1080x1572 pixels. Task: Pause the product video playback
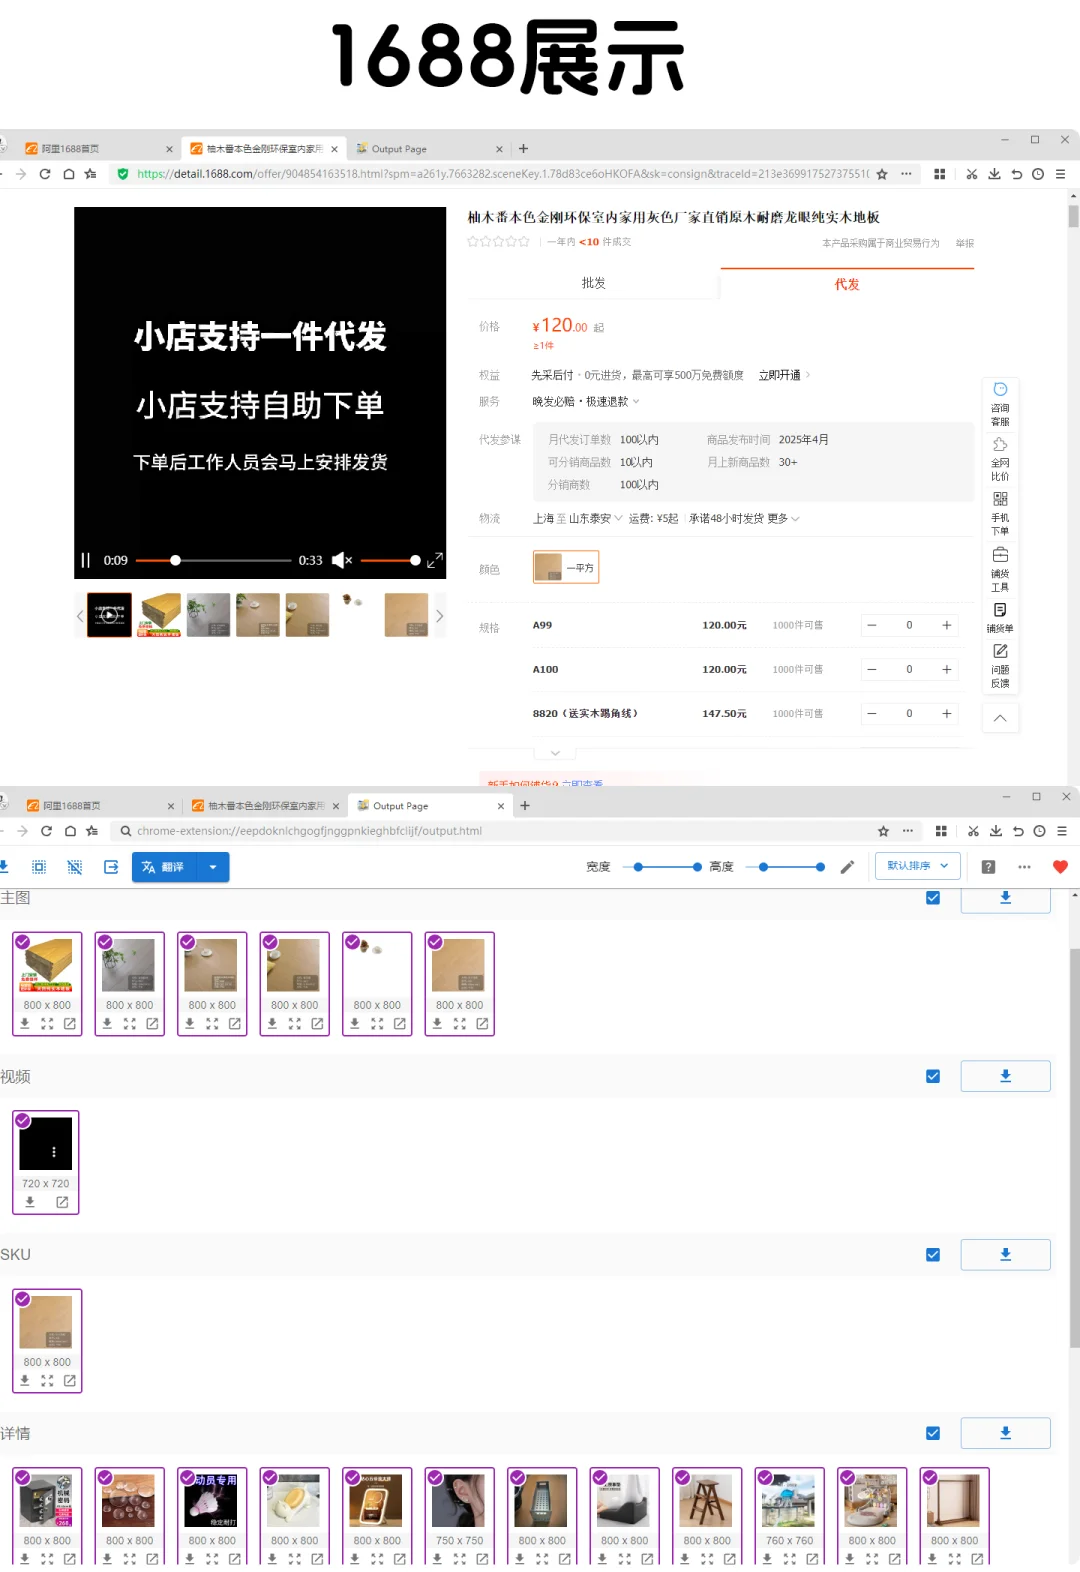click(x=85, y=560)
